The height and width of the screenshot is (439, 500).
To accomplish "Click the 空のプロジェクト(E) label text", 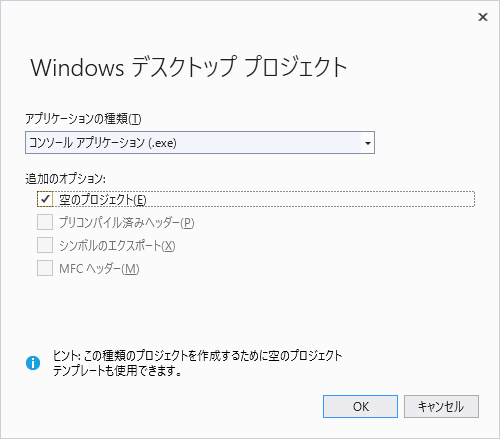I will pos(103,200).
